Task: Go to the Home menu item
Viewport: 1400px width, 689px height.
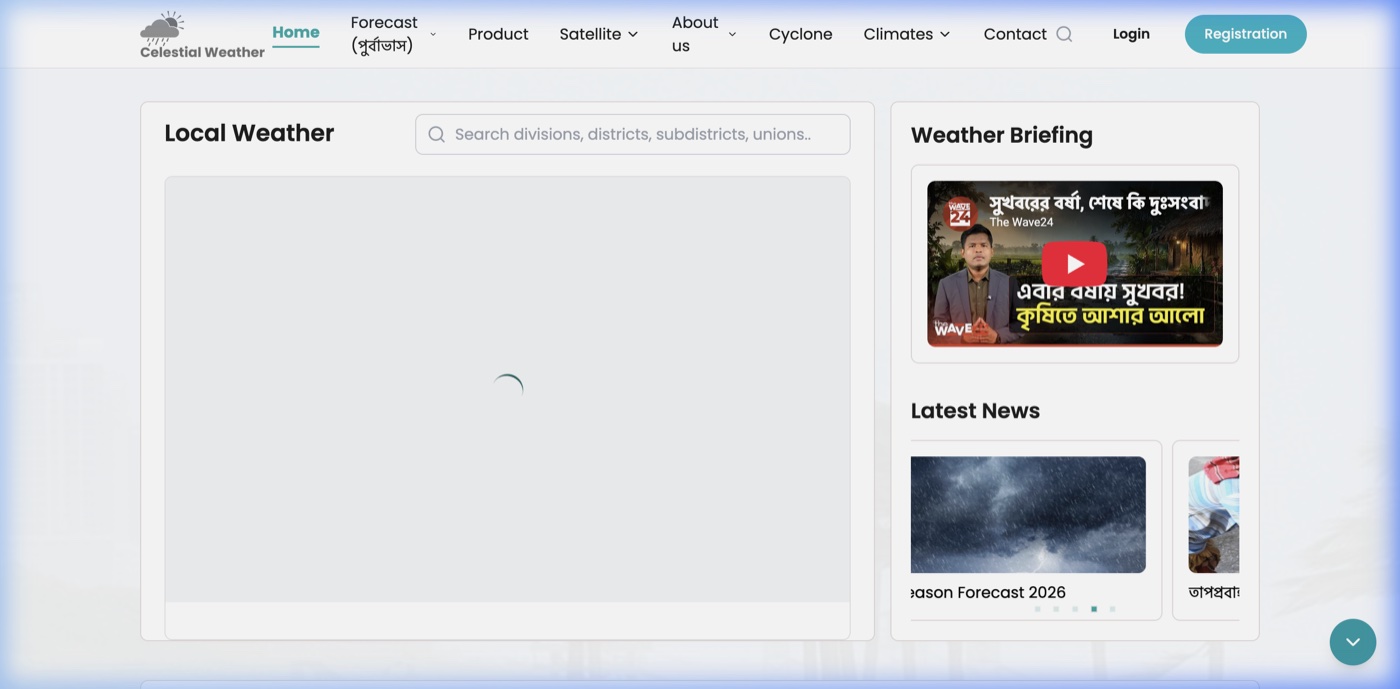Action: [296, 32]
